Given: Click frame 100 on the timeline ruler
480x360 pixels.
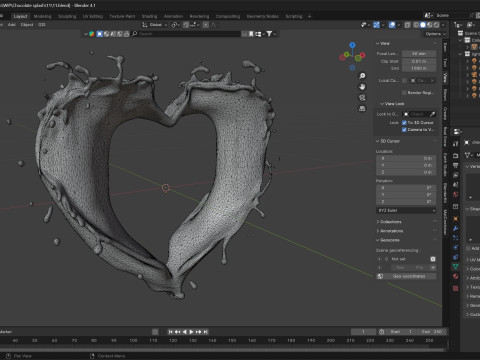Looking at the screenshot, I should pyautogui.click(x=133, y=341).
